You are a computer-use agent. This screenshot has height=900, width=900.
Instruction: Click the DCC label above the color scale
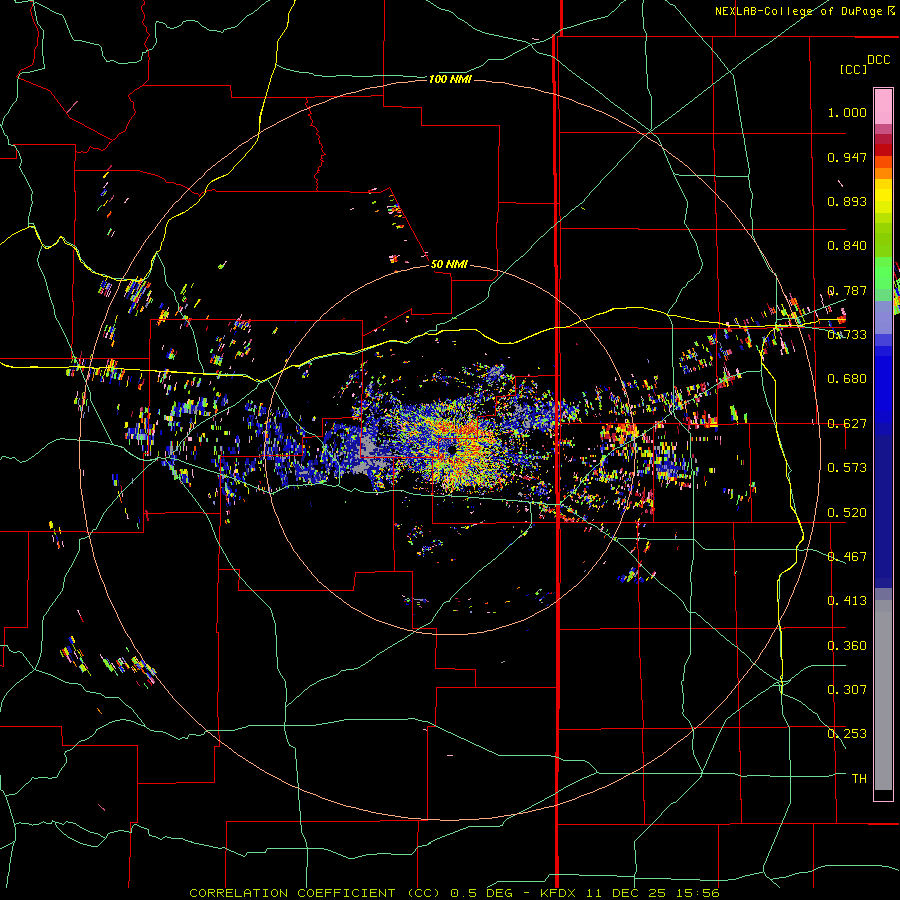point(878,60)
